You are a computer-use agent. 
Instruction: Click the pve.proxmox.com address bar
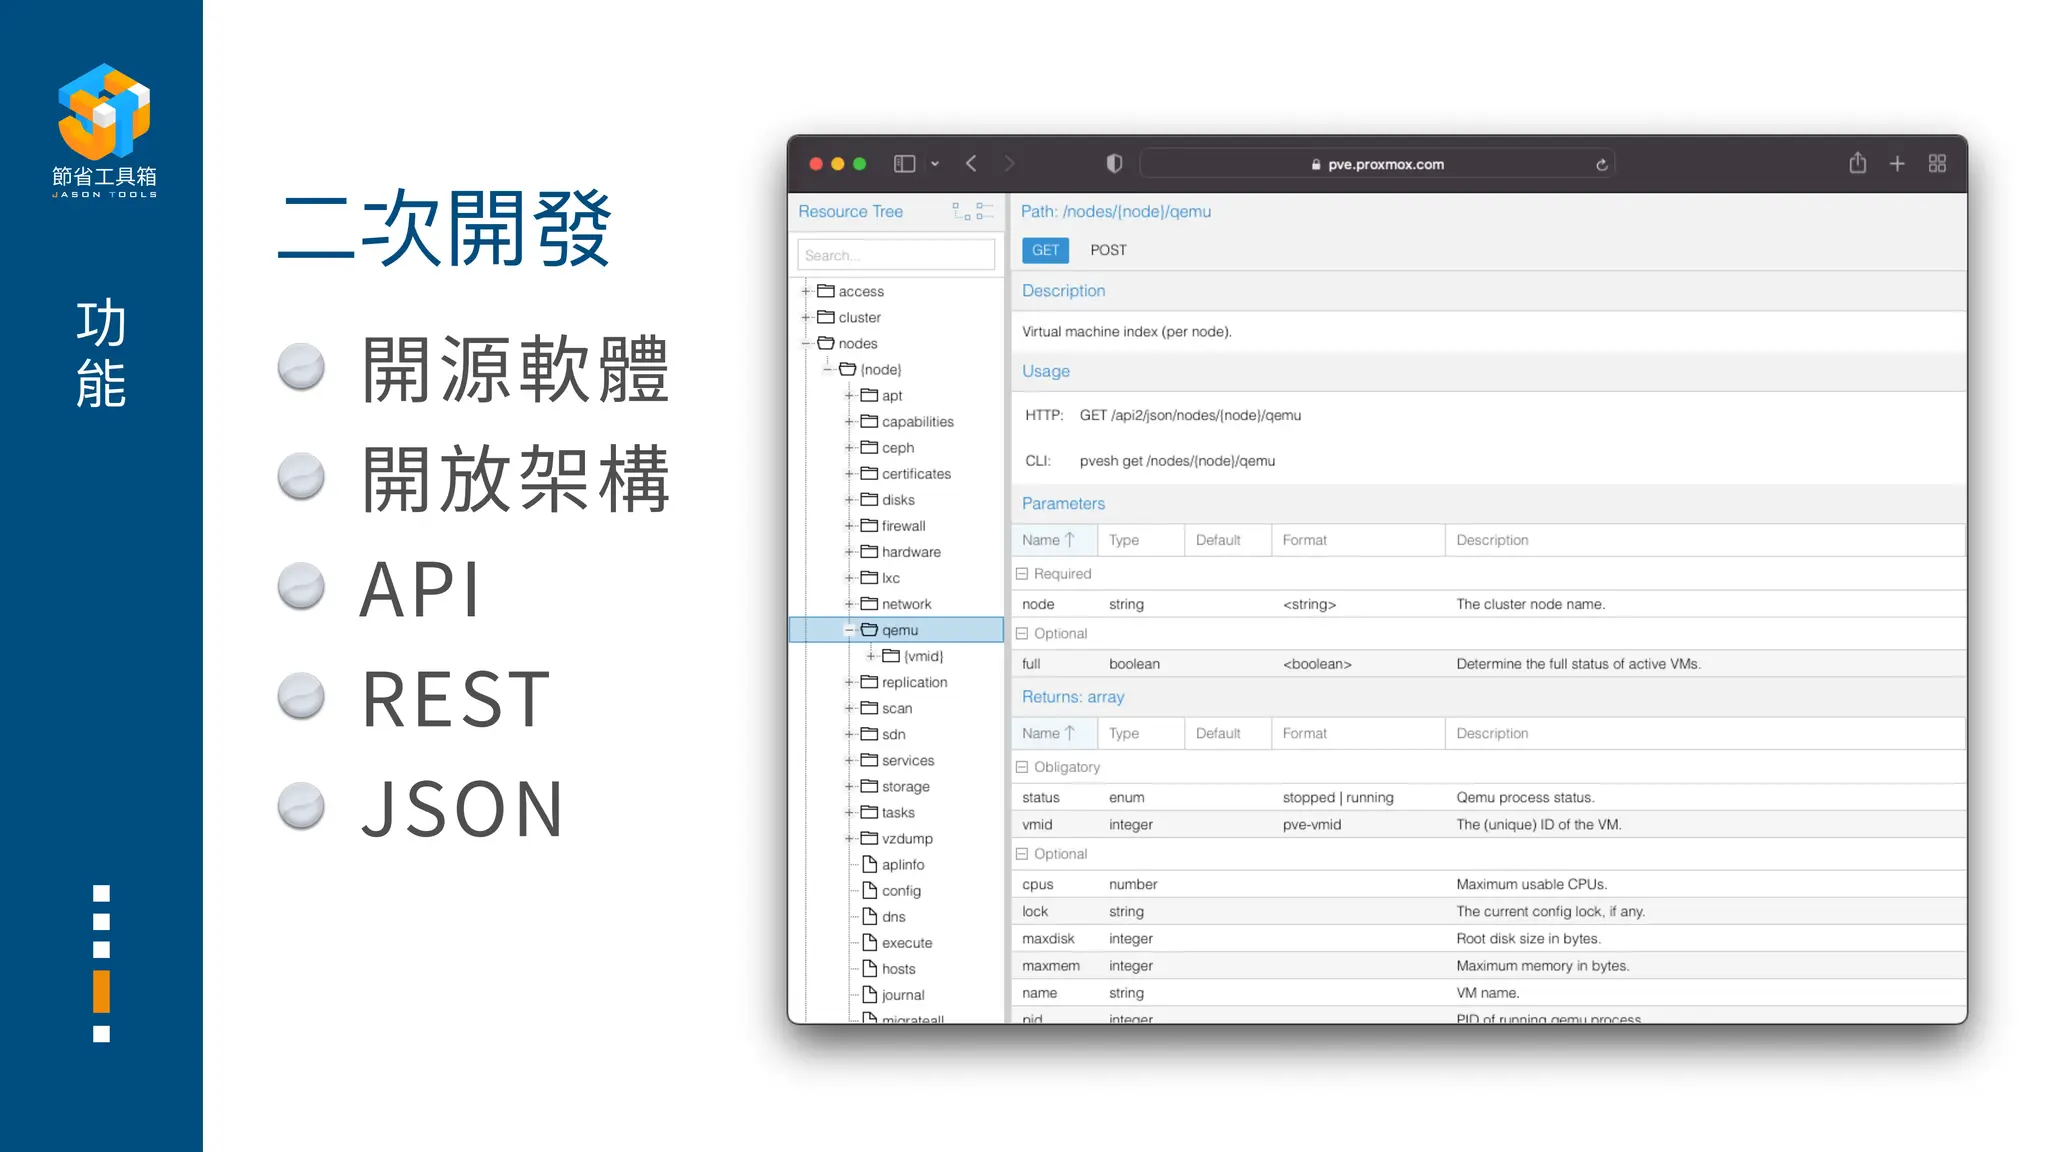point(1377,164)
